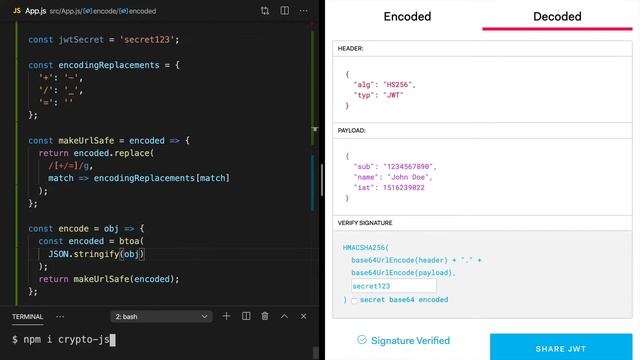Click the const encode = obj line
Screen dimensions: 640x360
[86, 229]
